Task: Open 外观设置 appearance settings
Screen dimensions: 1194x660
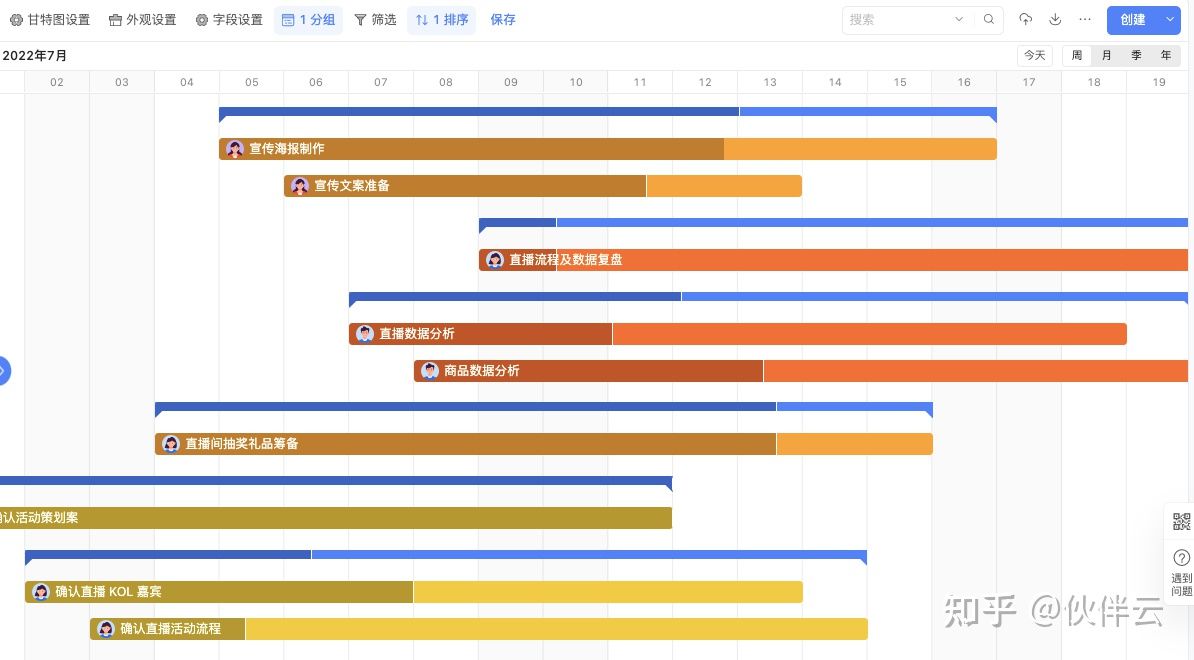Action: [142, 20]
